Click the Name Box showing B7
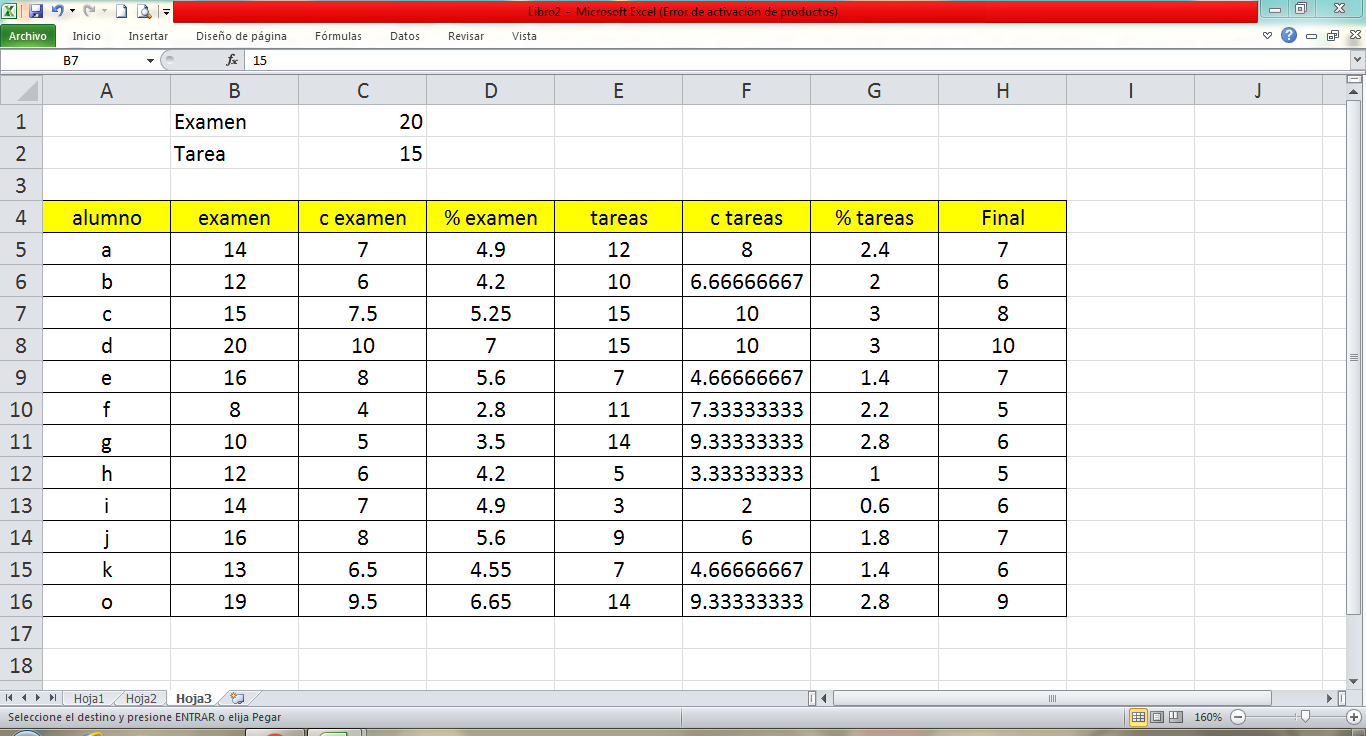 pos(71,61)
